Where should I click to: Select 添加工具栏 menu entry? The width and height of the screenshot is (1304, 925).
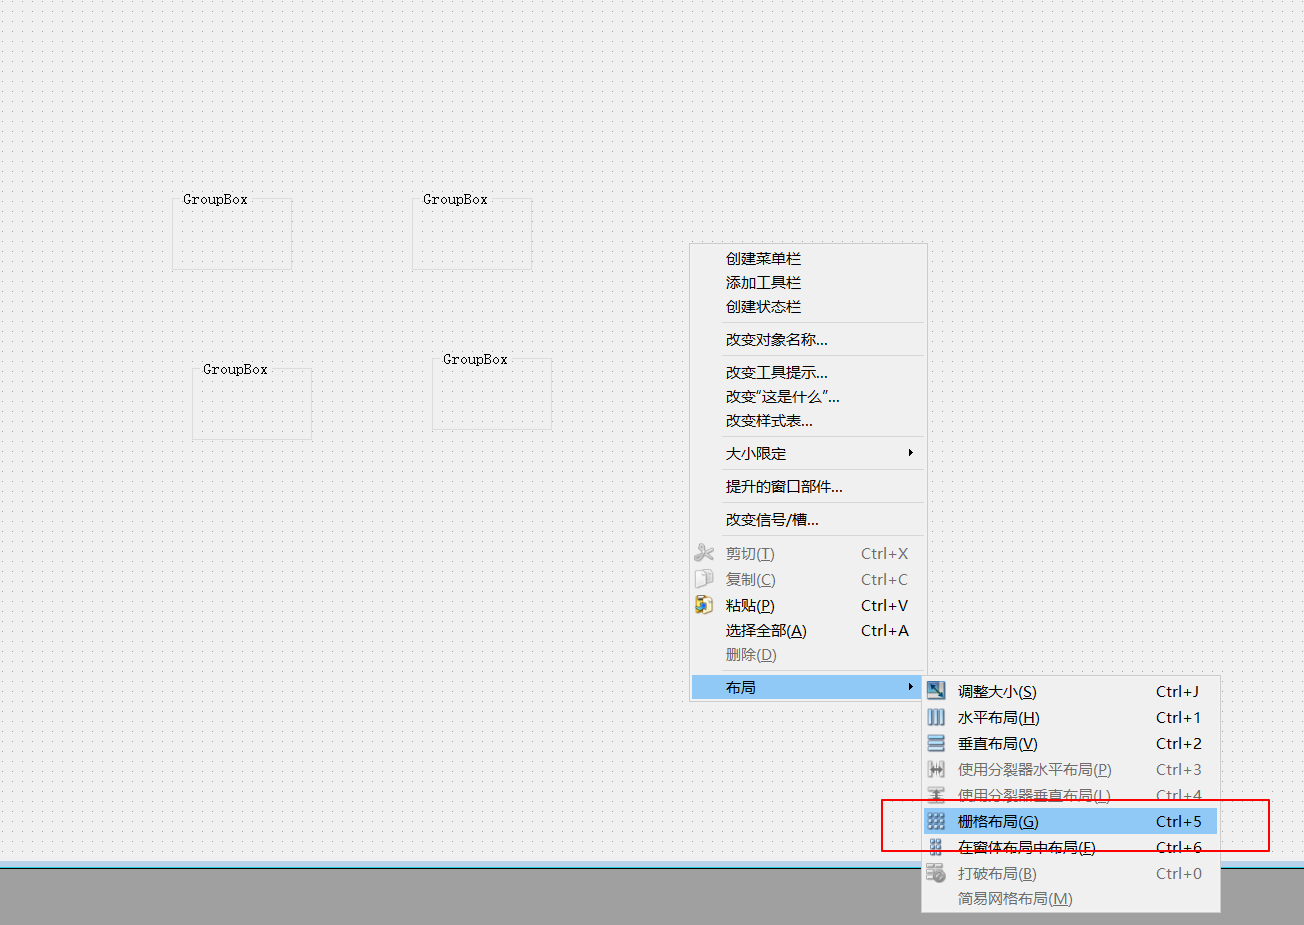763,283
